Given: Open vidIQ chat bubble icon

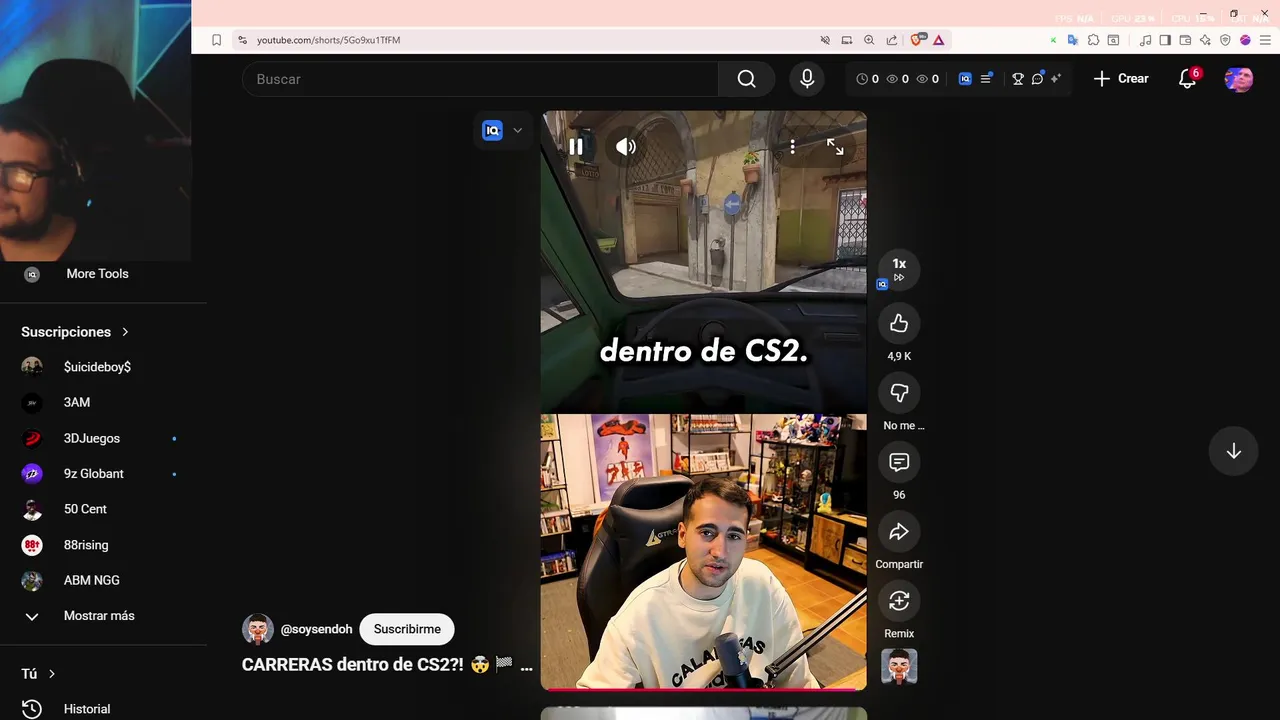Looking at the screenshot, I should [1037, 79].
